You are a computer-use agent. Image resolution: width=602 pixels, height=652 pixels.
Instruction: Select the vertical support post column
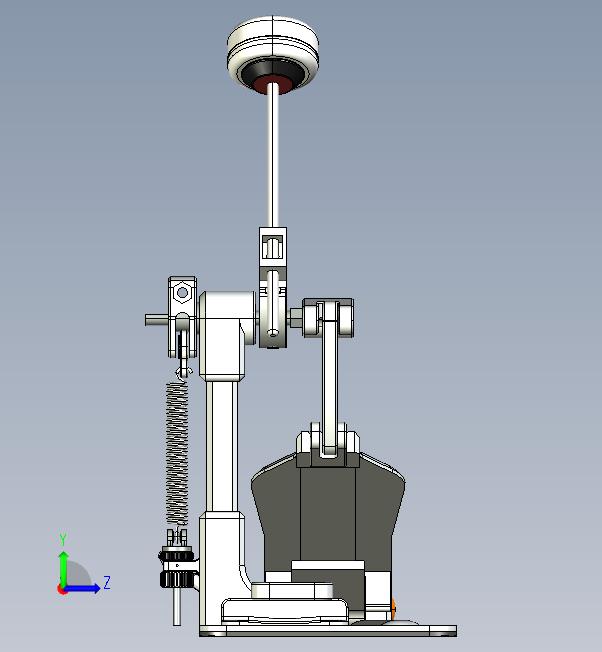coord(222,447)
